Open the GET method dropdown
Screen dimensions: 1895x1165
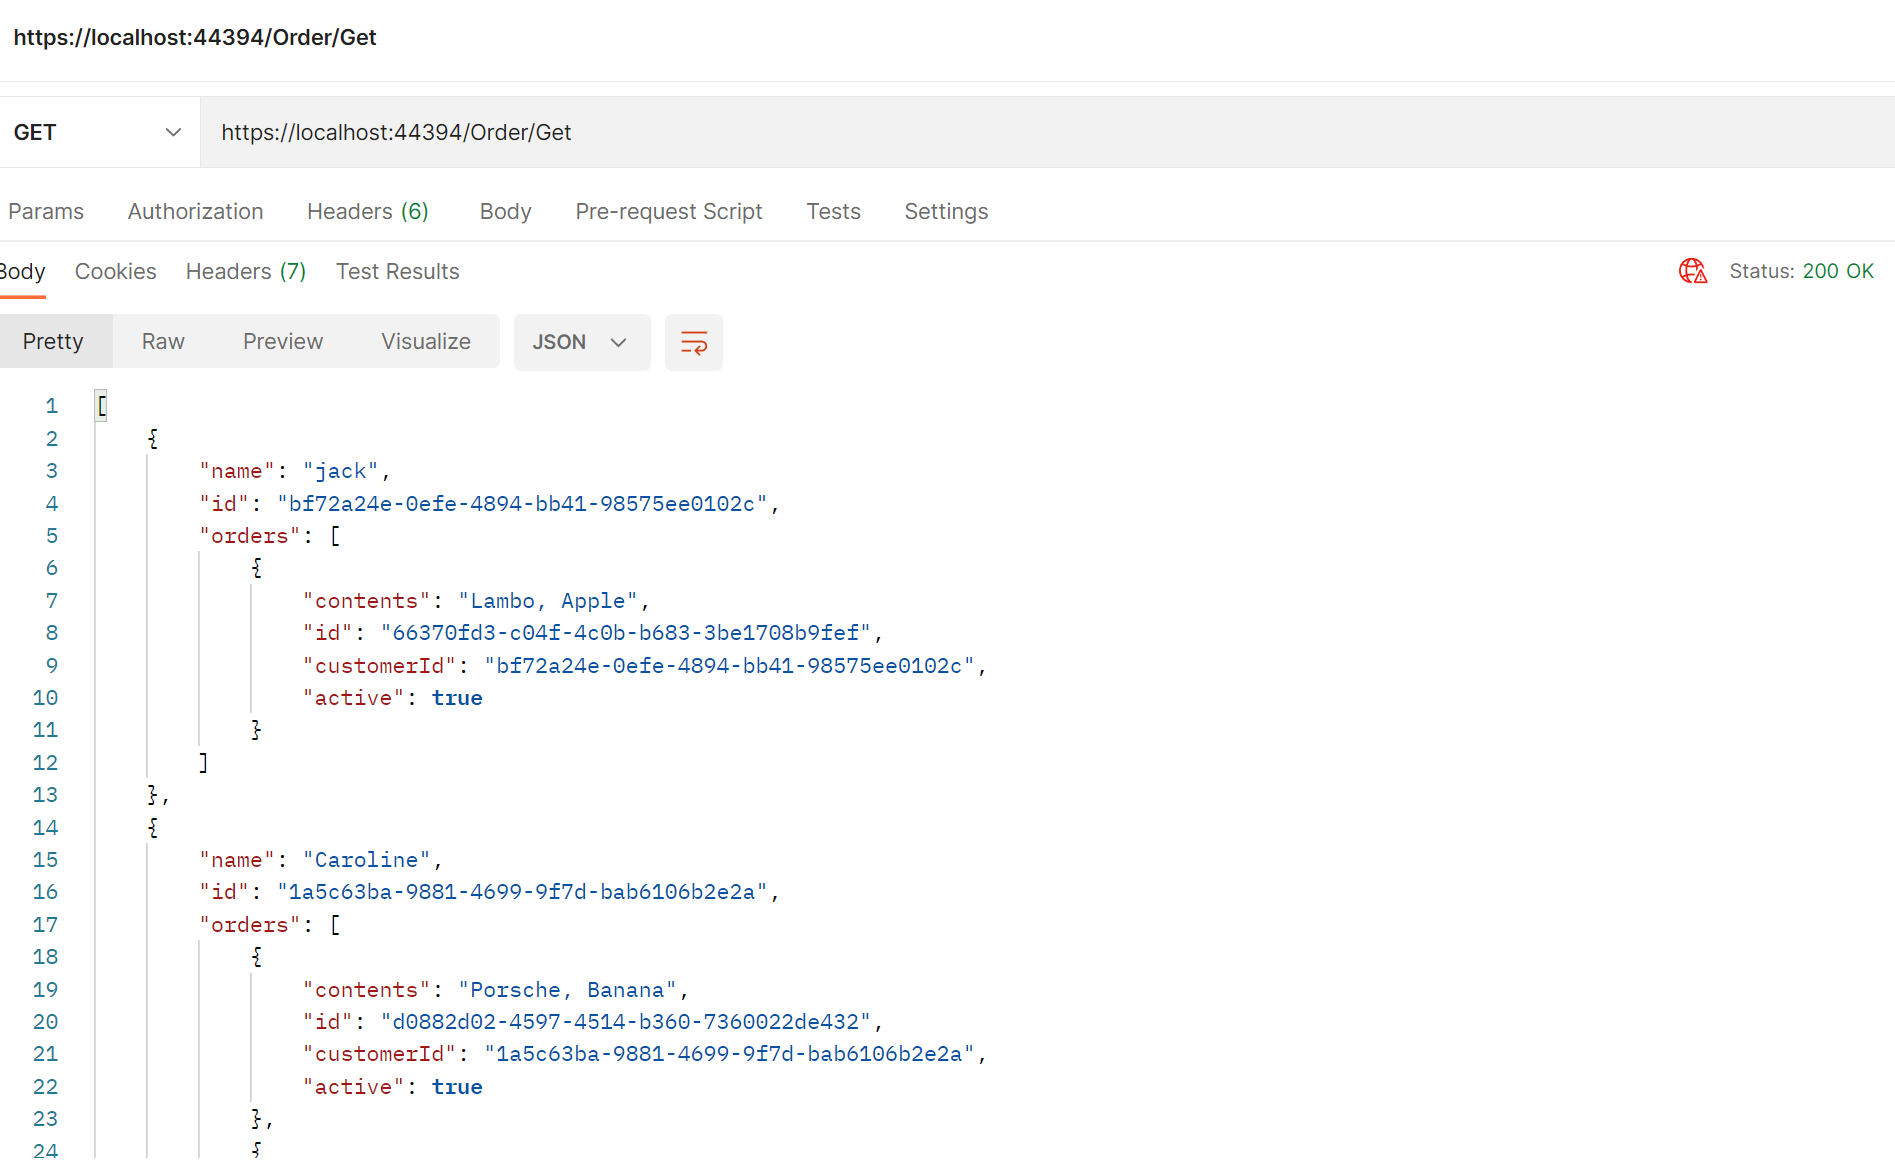coord(99,132)
